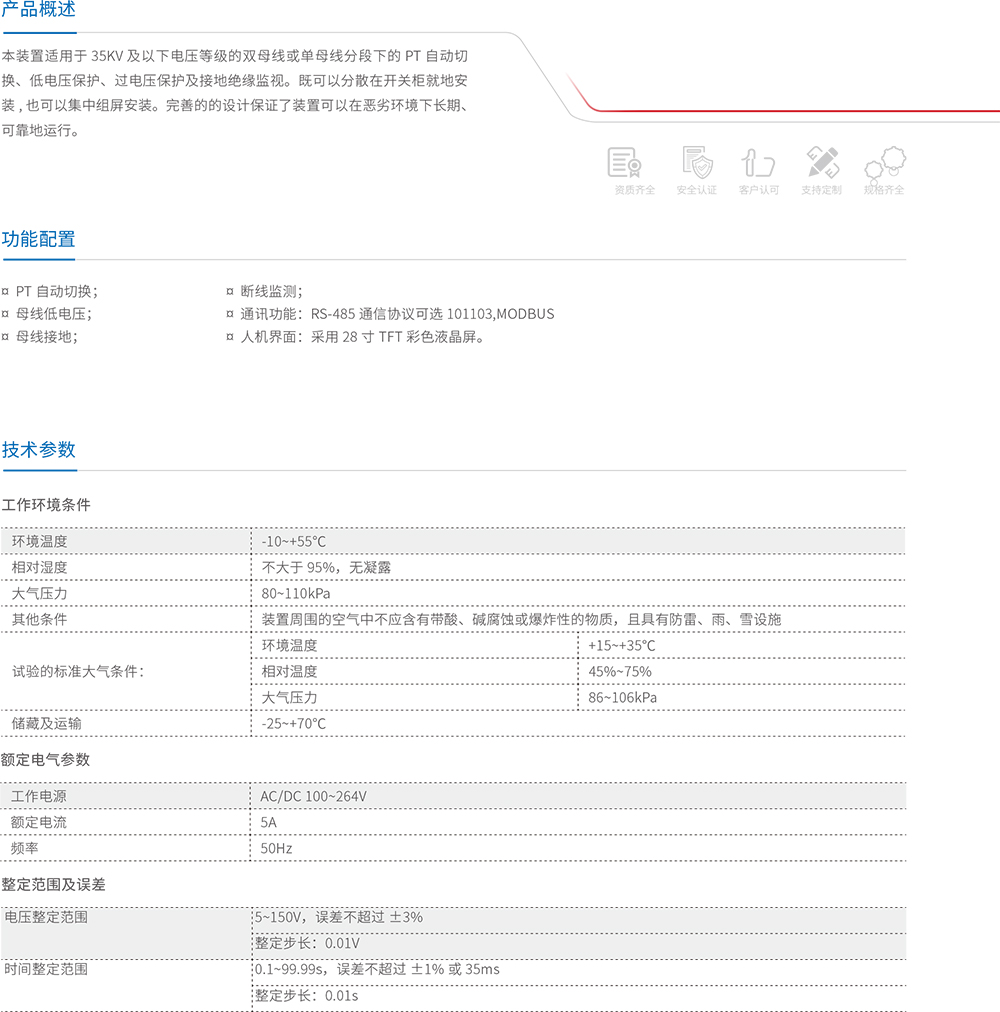Jump to the 功能配置 section heading
1000x1012 pixels.
point(38,239)
